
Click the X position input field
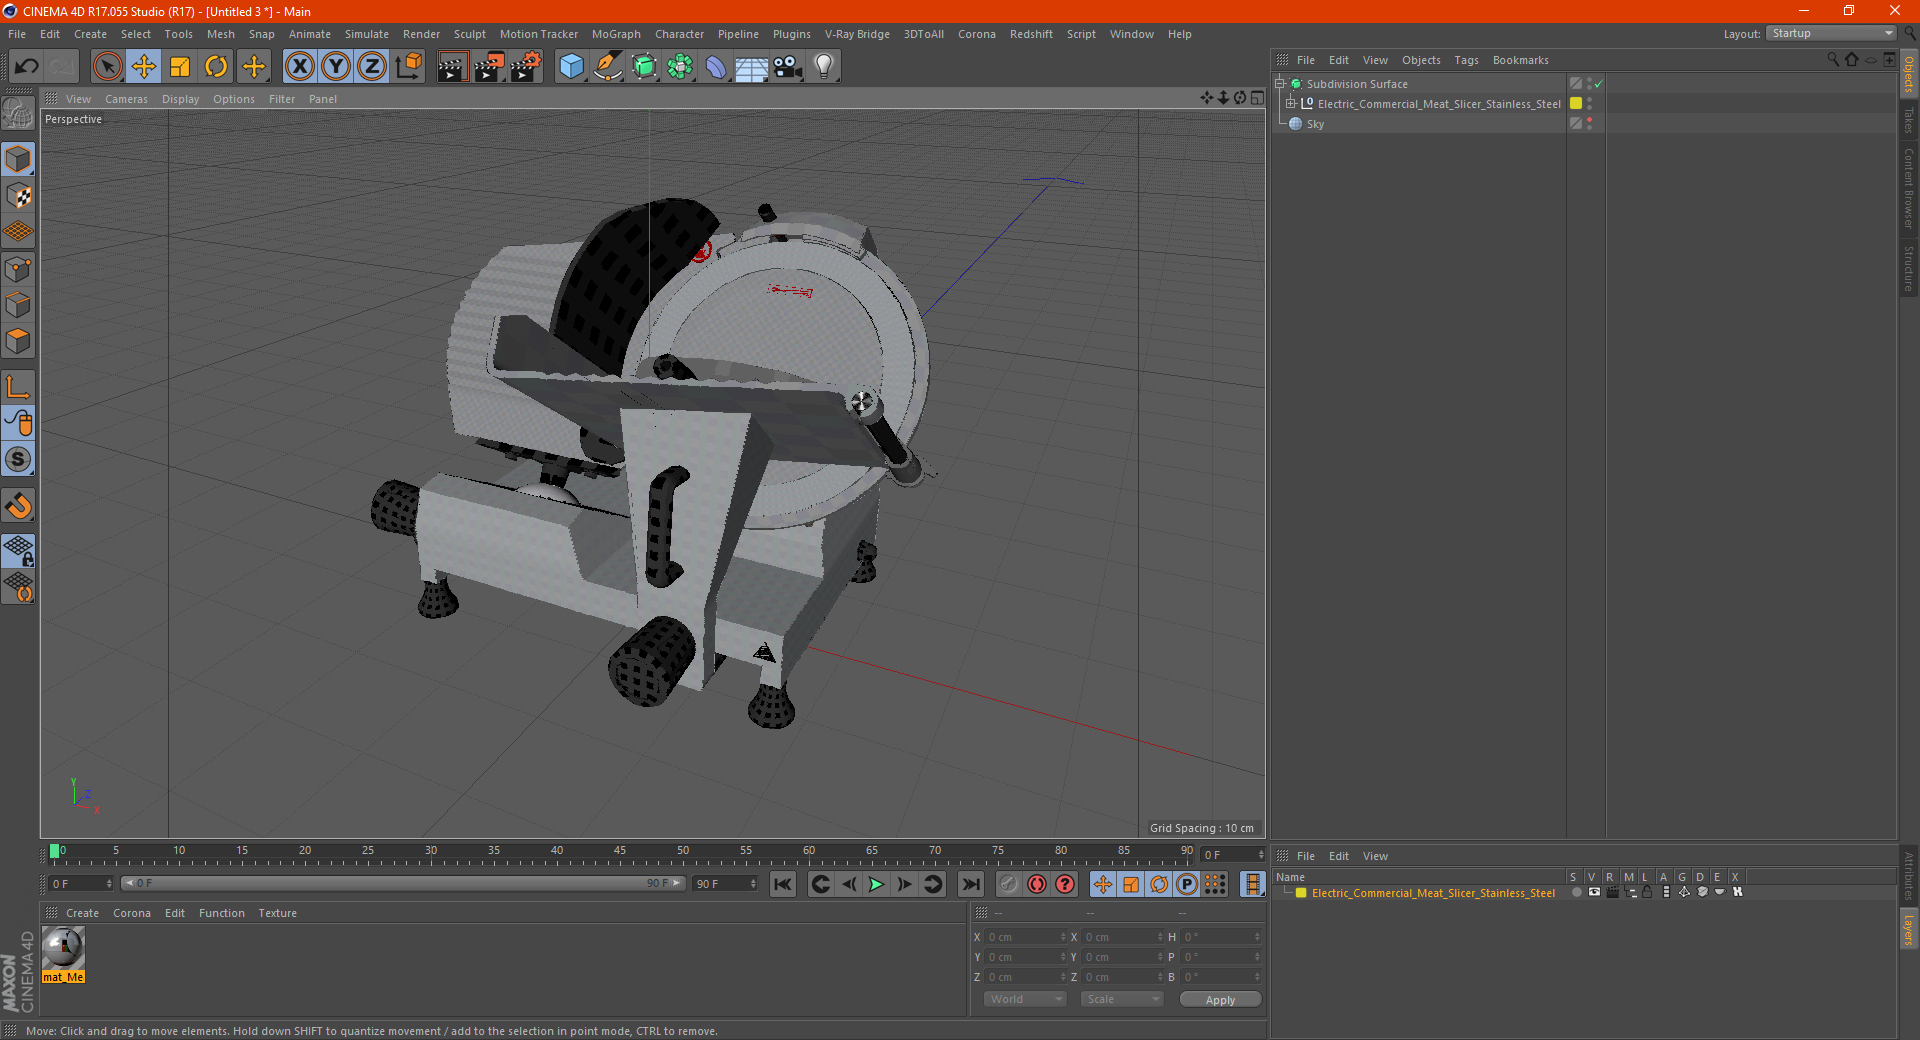coord(1027,937)
